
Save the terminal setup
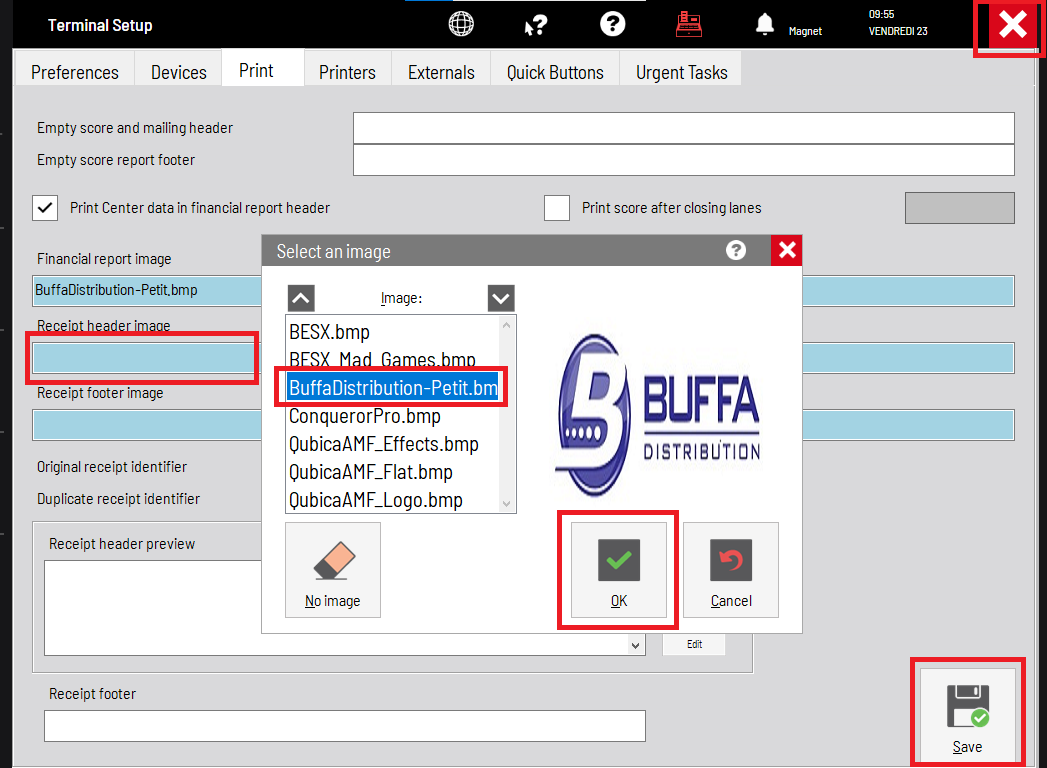(x=967, y=715)
